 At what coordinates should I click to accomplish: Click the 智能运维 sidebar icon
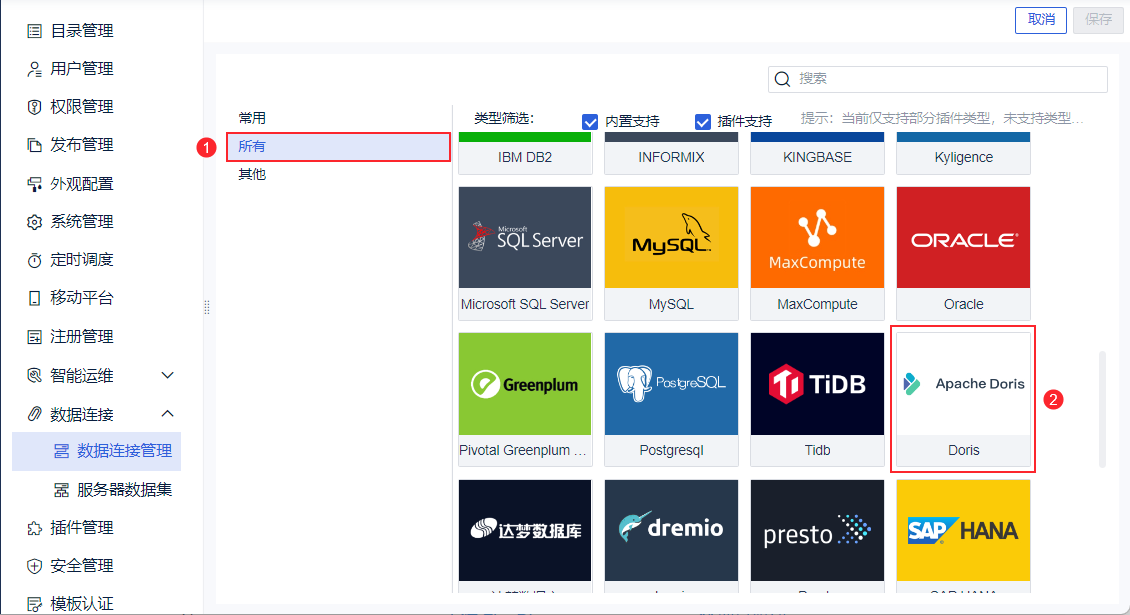coord(34,376)
